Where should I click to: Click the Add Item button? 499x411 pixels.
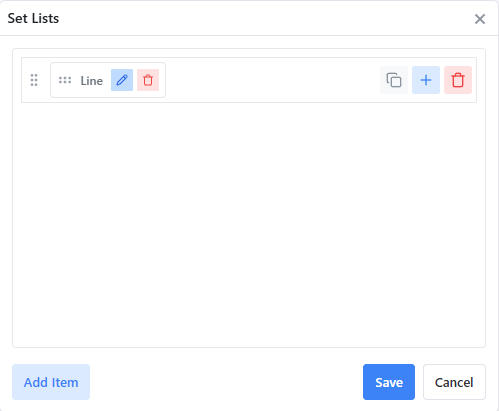tap(51, 382)
